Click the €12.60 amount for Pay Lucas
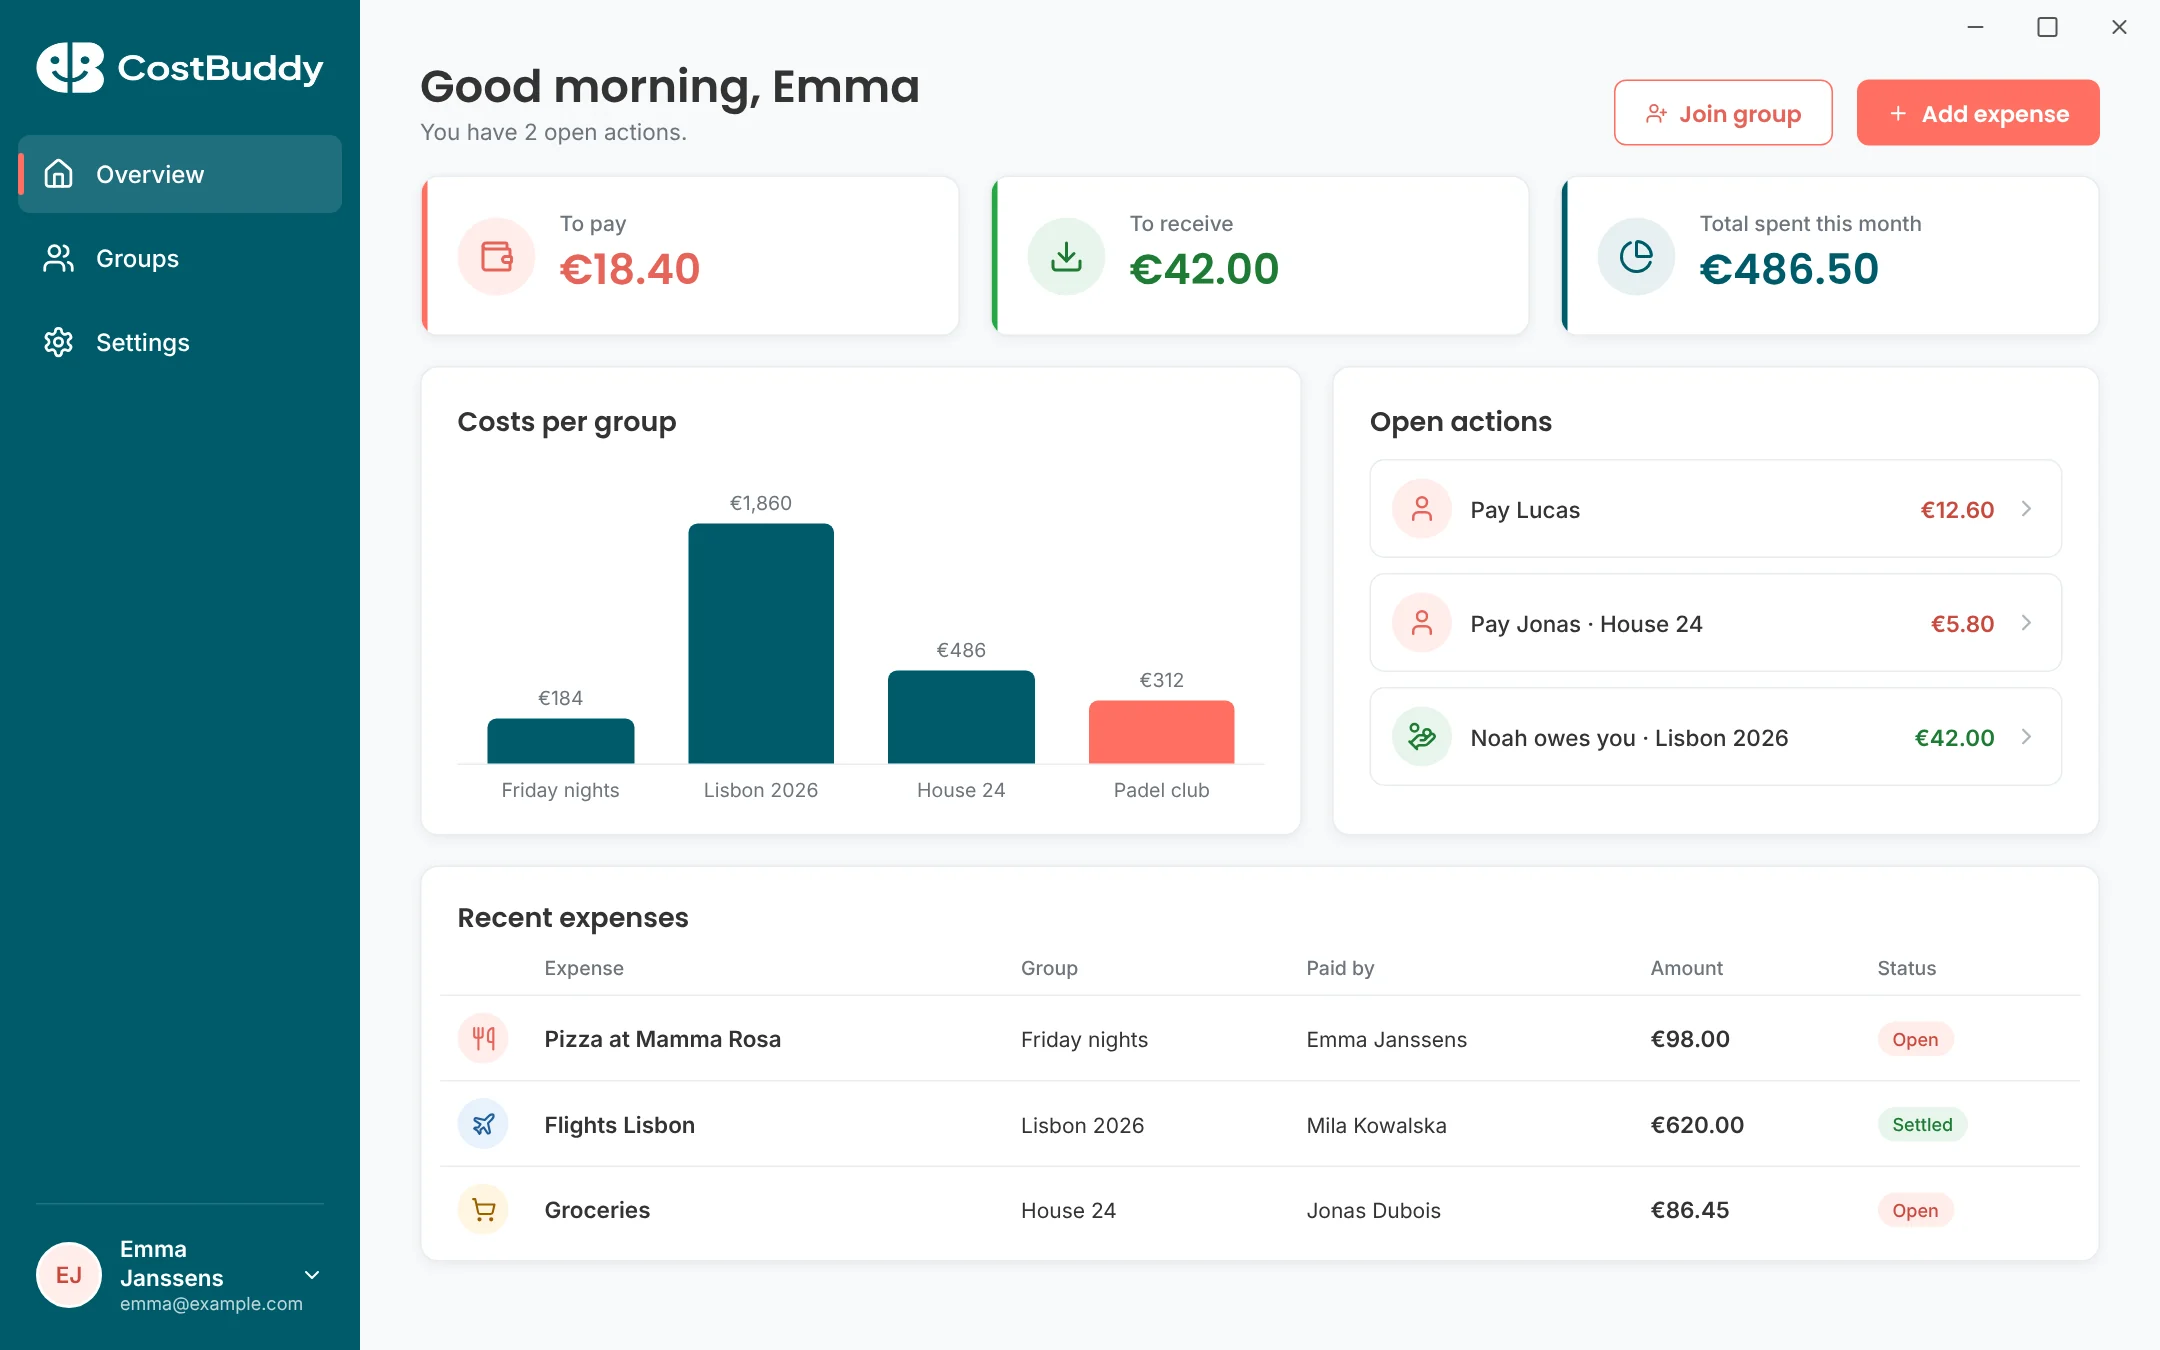 click(x=1957, y=510)
